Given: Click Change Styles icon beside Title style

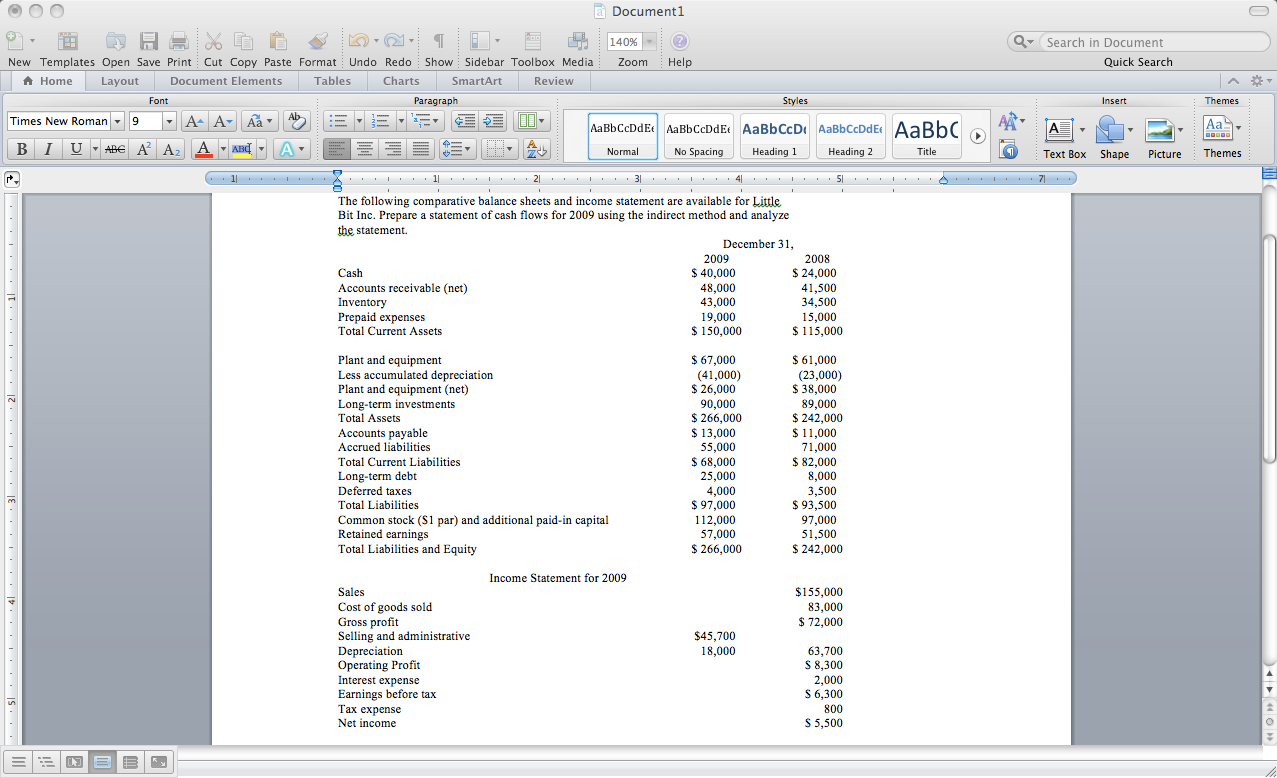Looking at the screenshot, I should tap(1010, 122).
